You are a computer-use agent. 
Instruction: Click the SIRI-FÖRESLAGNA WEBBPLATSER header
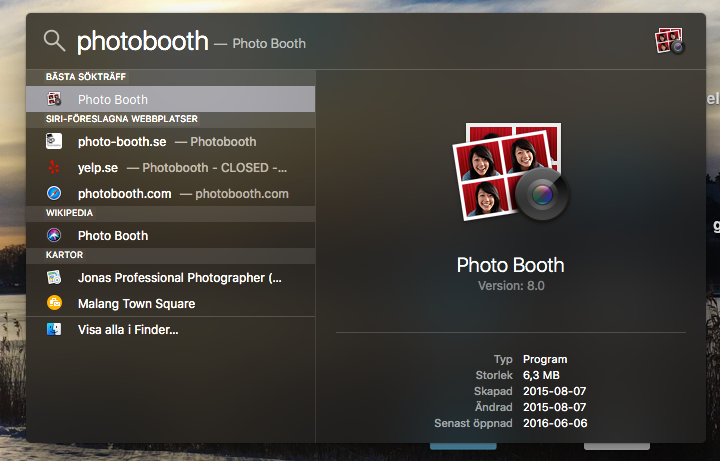tap(122, 119)
